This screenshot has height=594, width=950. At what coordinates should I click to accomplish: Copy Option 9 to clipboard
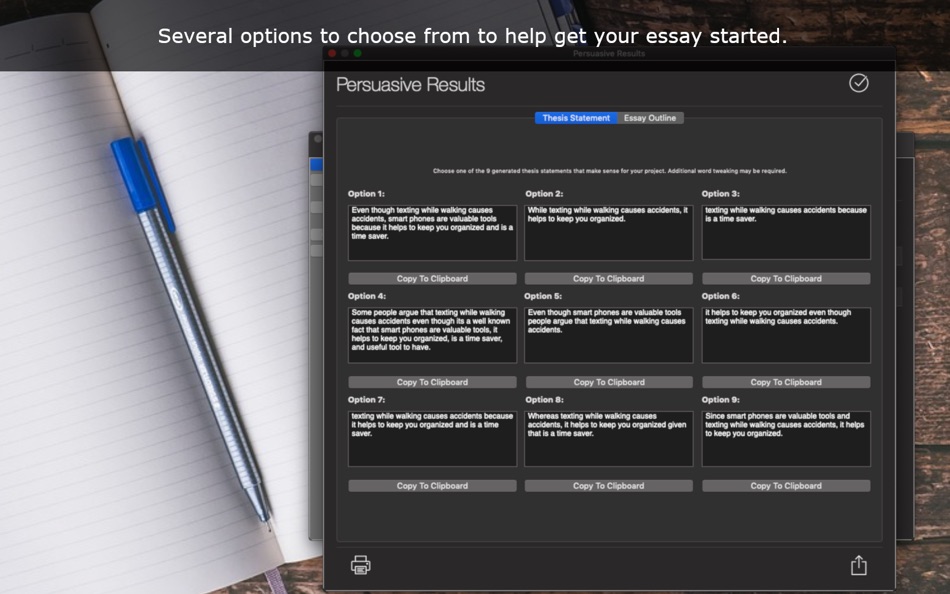(x=786, y=486)
